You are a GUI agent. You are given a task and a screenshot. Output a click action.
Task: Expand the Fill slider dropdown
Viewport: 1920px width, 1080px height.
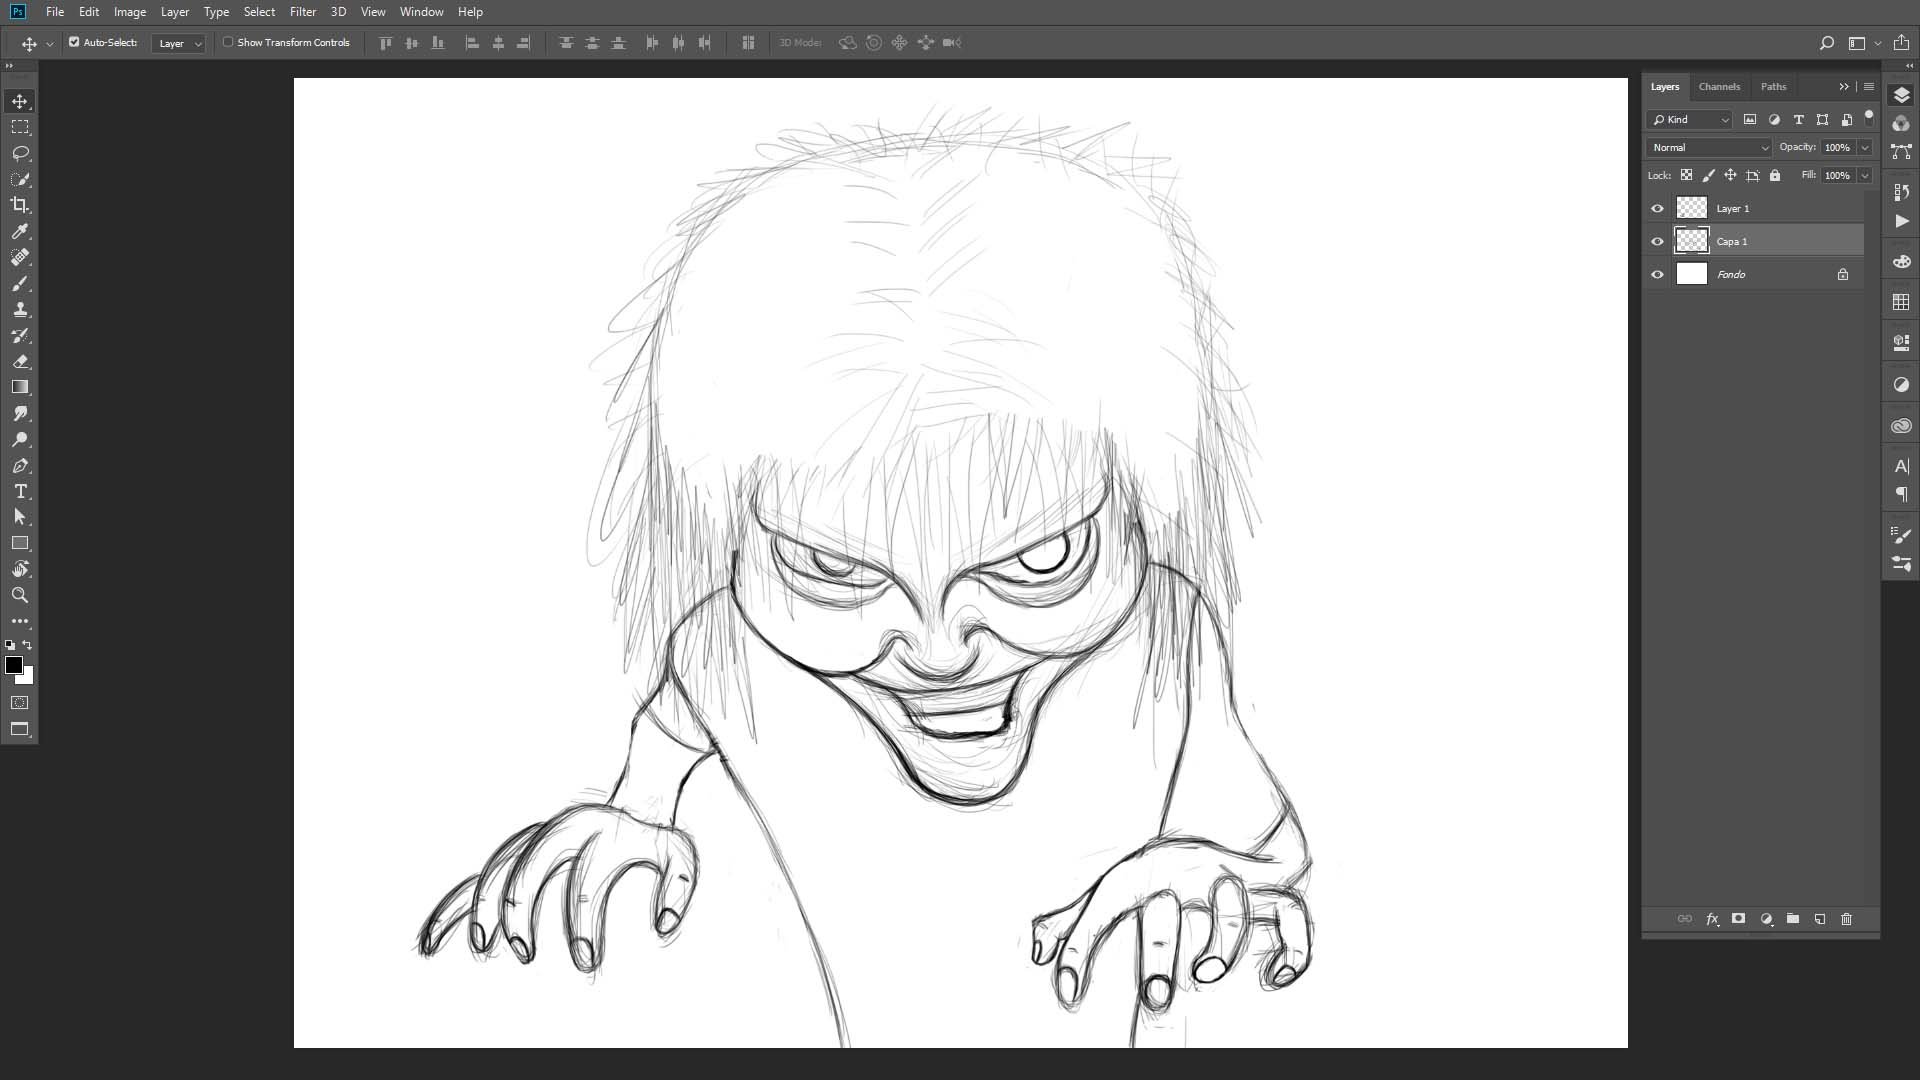point(1864,175)
